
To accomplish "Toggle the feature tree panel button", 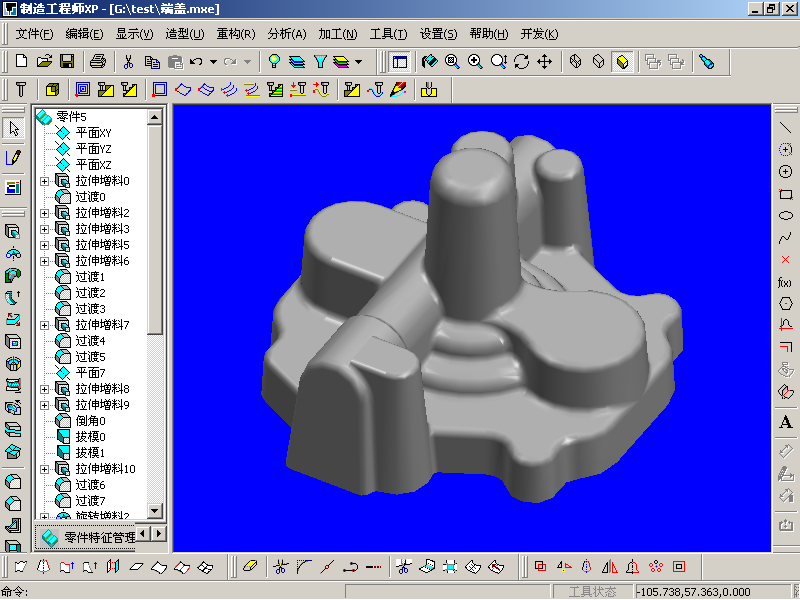I will click(x=399, y=61).
